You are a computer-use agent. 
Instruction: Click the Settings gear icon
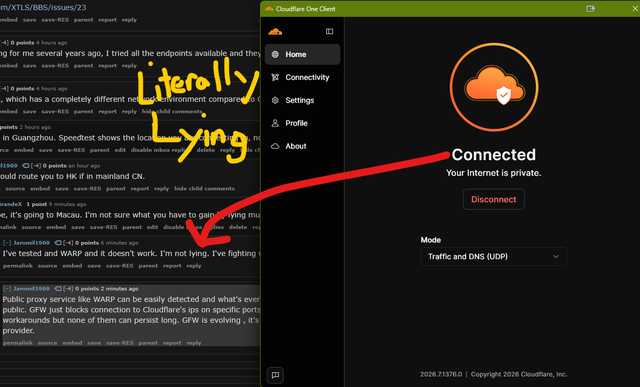275,100
